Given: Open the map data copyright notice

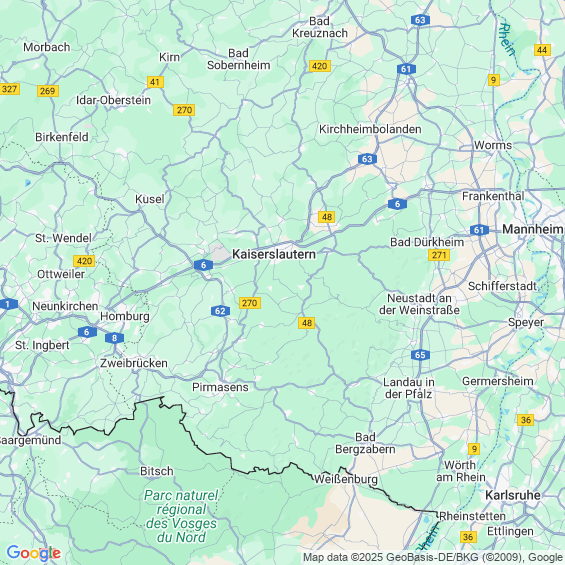Looking at the screenshot, I should click(433, 557).
